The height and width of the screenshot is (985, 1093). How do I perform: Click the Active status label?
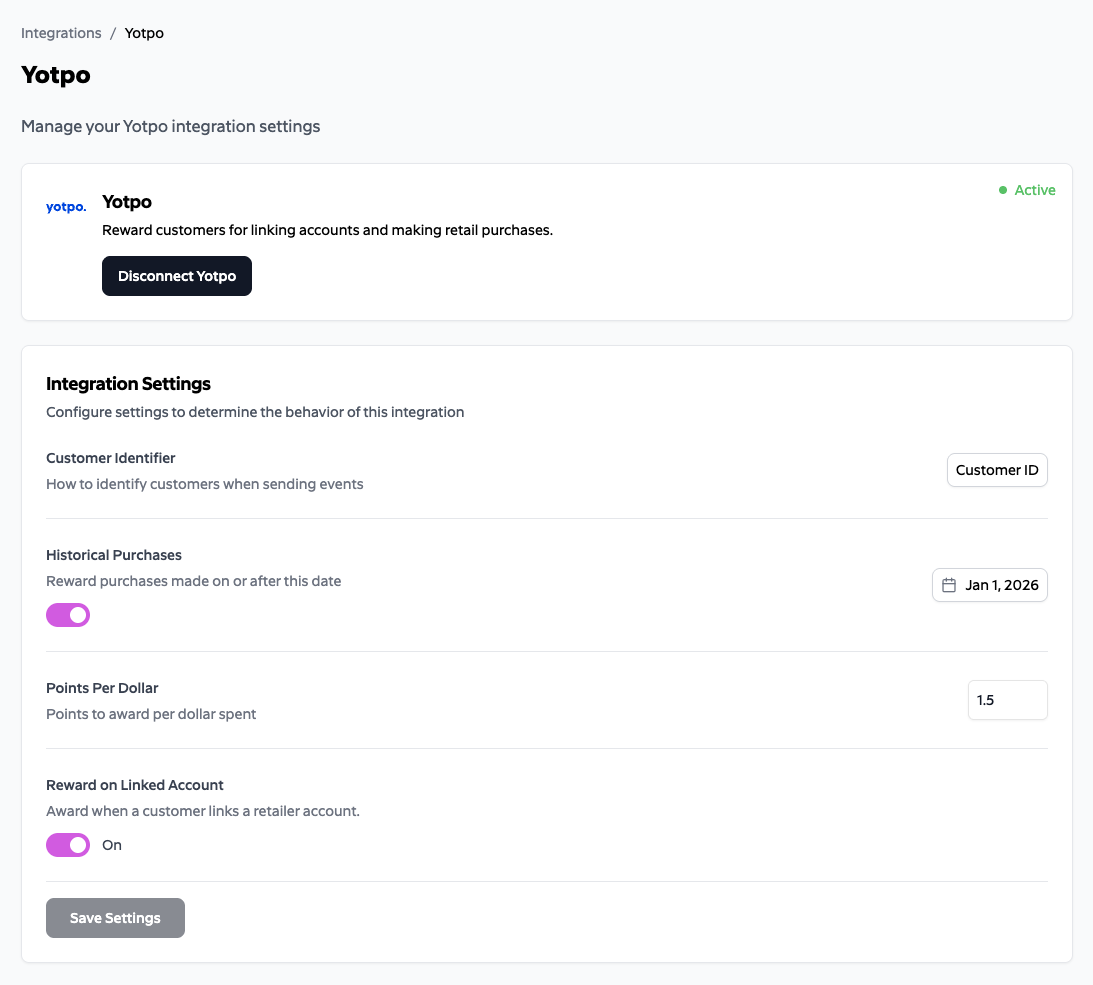1034,189
